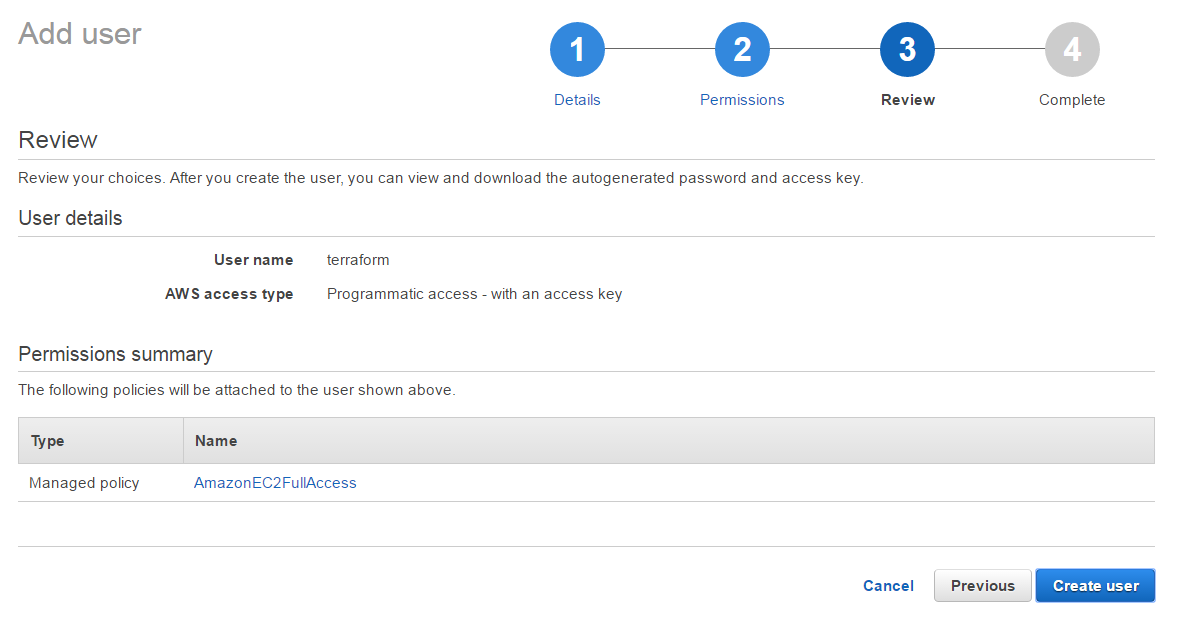The width and height of the screenshot is (1201, 626).
Task: Open the AmazonEC2FullAccess policy link
Action: coord(275,483)
